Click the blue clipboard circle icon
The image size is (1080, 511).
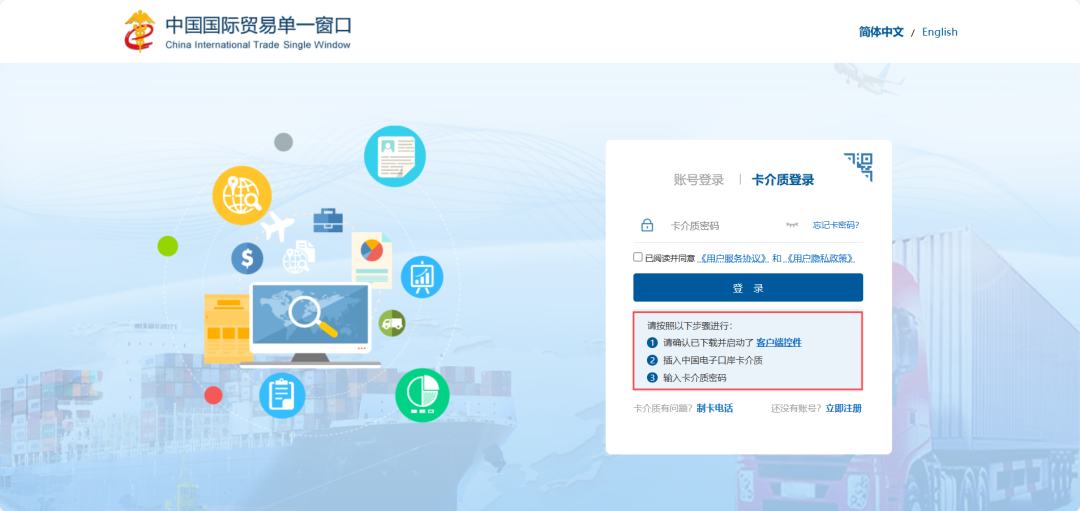tap(282, 394)
